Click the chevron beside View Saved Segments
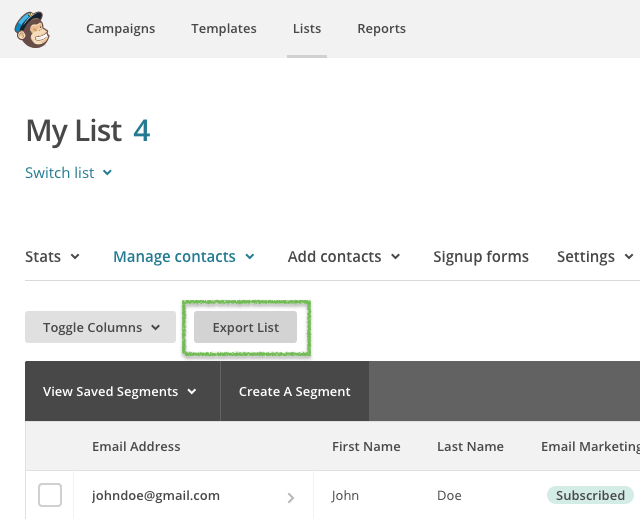The width and height of the screenshot is (640, 519). 191,392
